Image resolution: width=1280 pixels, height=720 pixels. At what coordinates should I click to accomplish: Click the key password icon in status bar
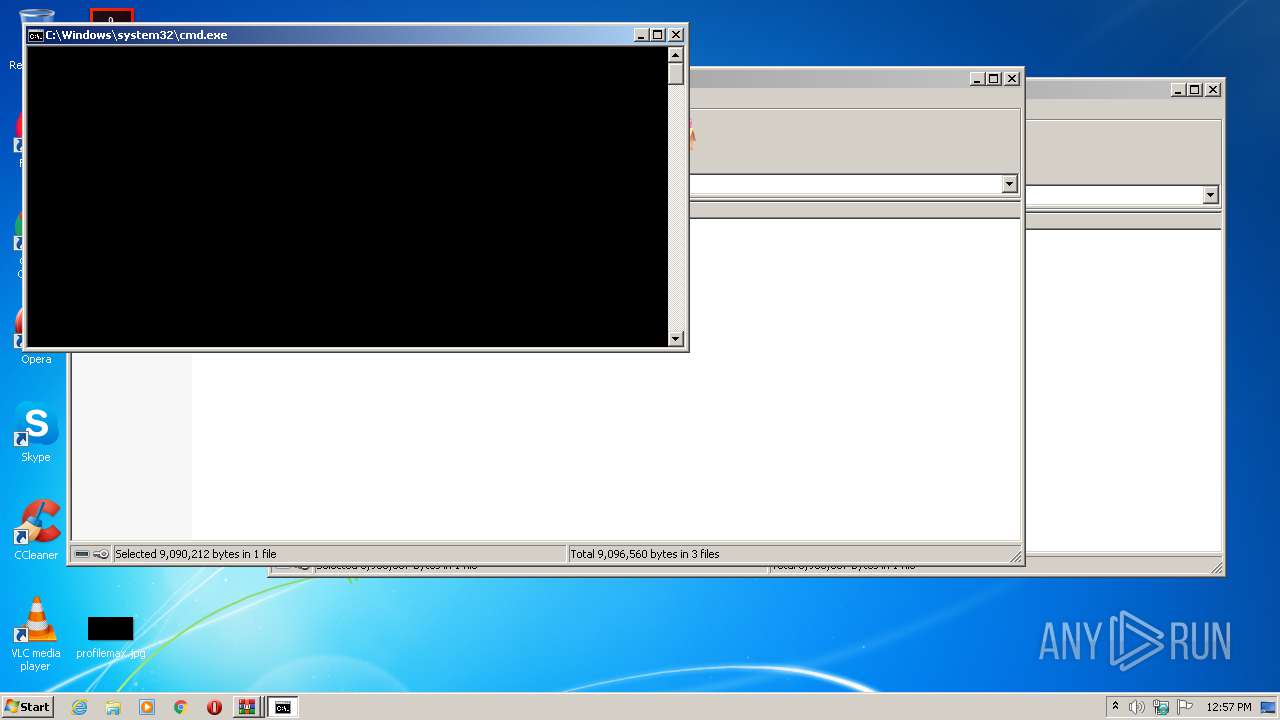(x=101, y=554)
